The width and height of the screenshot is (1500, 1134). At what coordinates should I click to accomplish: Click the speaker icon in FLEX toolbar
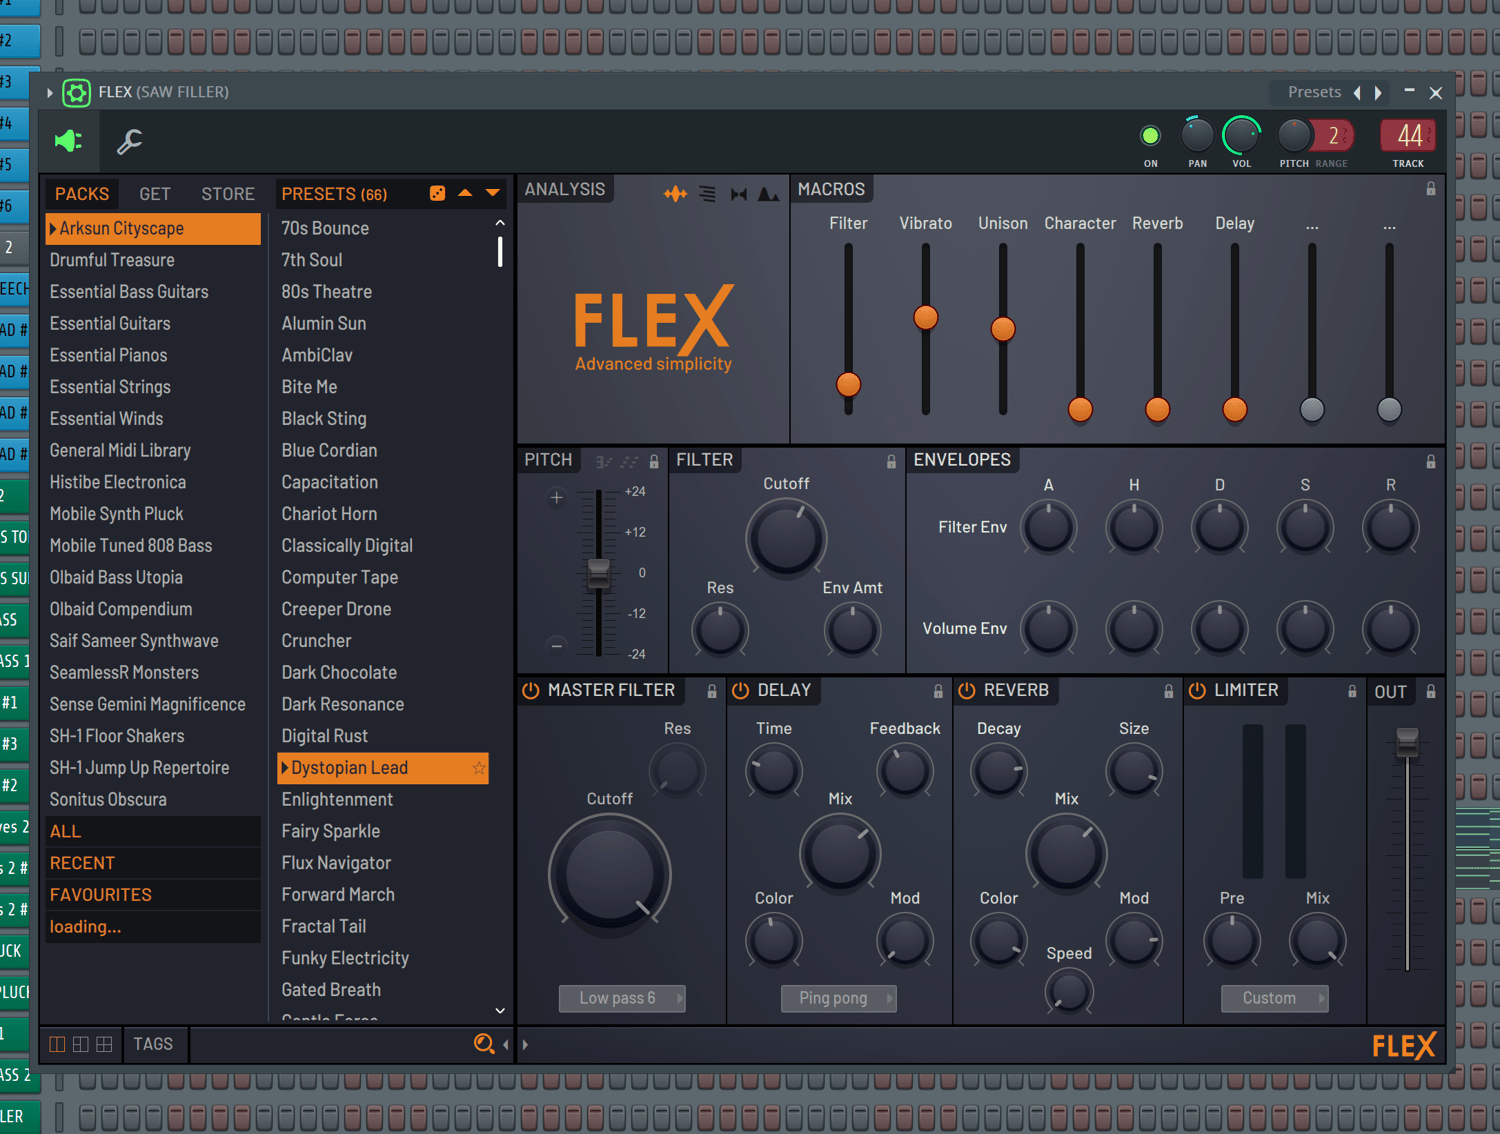pos(69,141)
